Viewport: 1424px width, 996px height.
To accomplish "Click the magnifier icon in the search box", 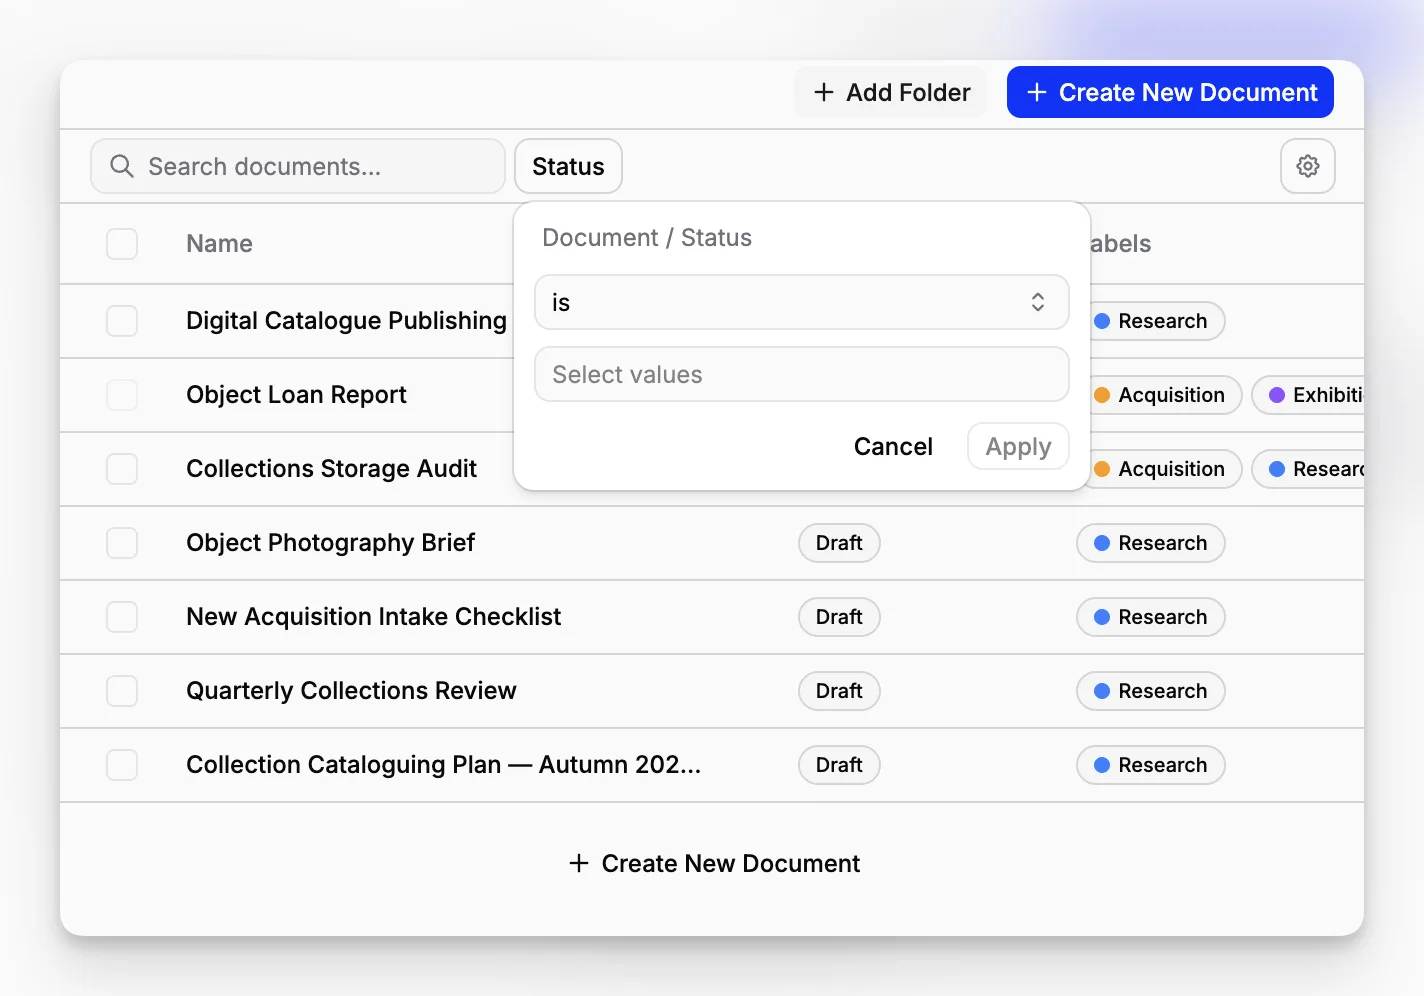I will (x=122, y=166).
